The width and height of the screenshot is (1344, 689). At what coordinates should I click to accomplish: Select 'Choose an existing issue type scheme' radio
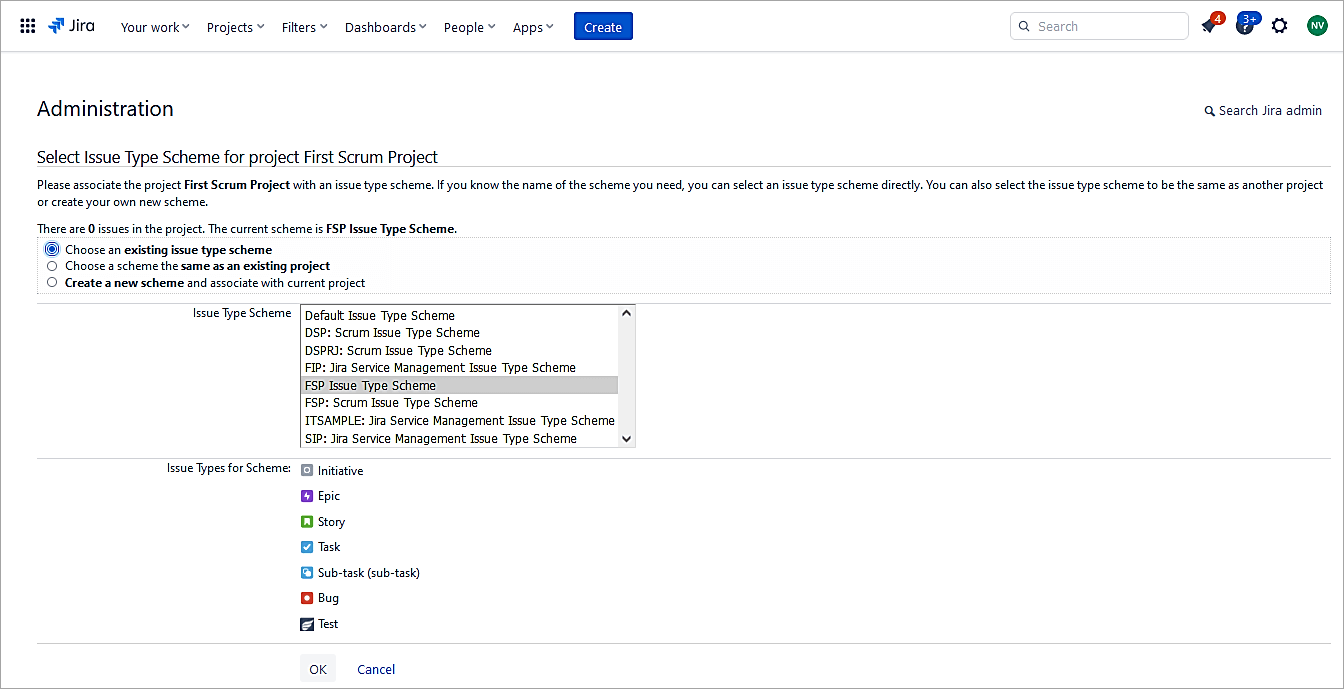point(52,250)
